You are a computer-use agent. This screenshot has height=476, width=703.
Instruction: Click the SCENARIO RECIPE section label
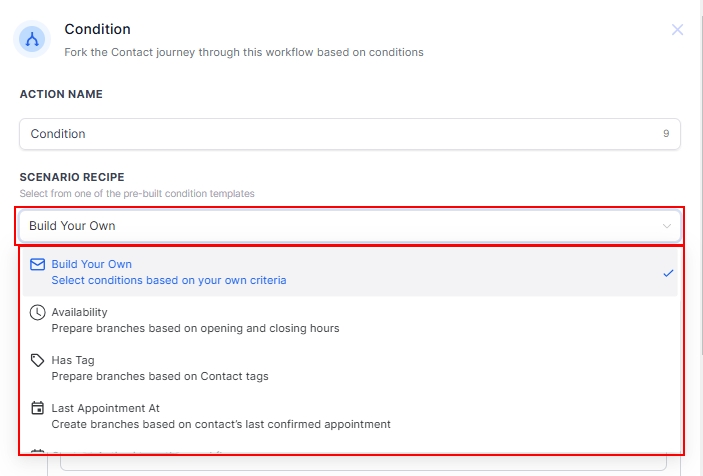click(72, 177)
